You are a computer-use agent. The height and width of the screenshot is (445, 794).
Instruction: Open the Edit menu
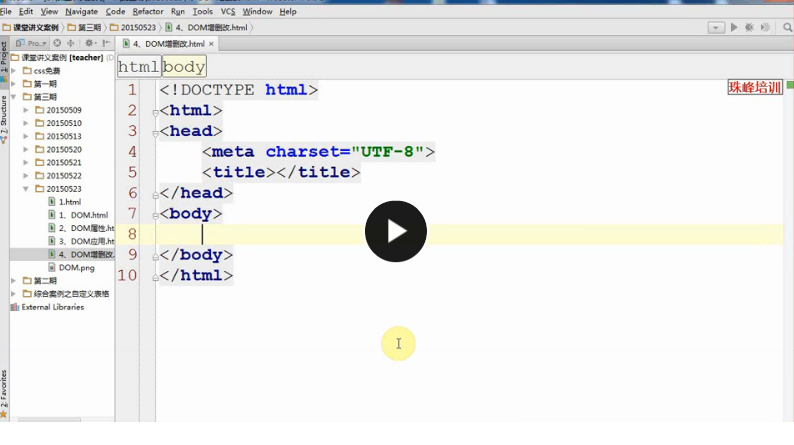[26, 11]
